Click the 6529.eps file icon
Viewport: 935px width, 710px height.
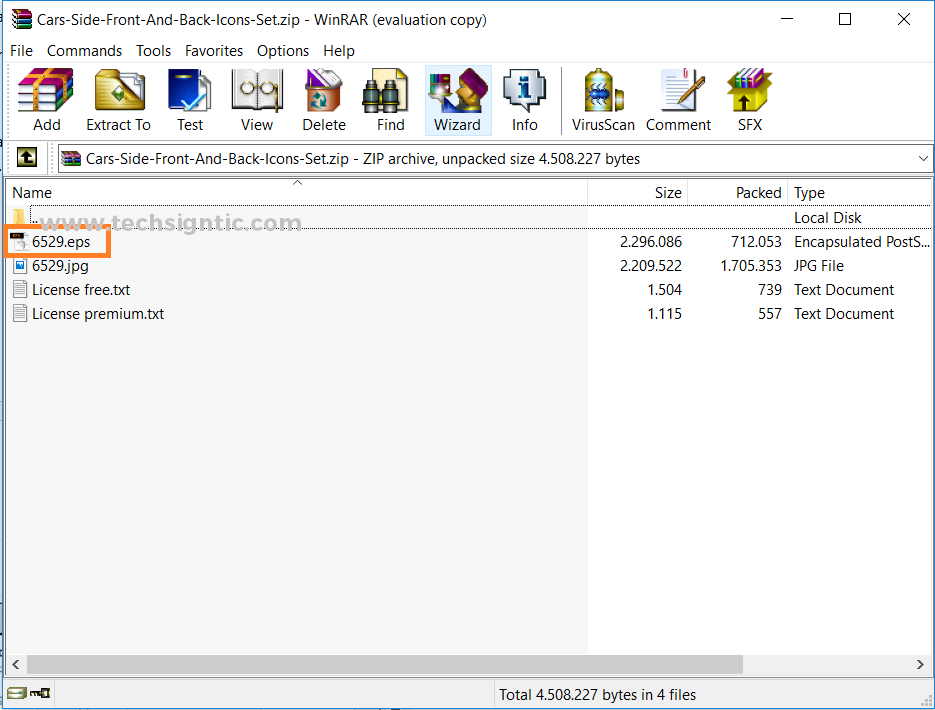point(20,242)
